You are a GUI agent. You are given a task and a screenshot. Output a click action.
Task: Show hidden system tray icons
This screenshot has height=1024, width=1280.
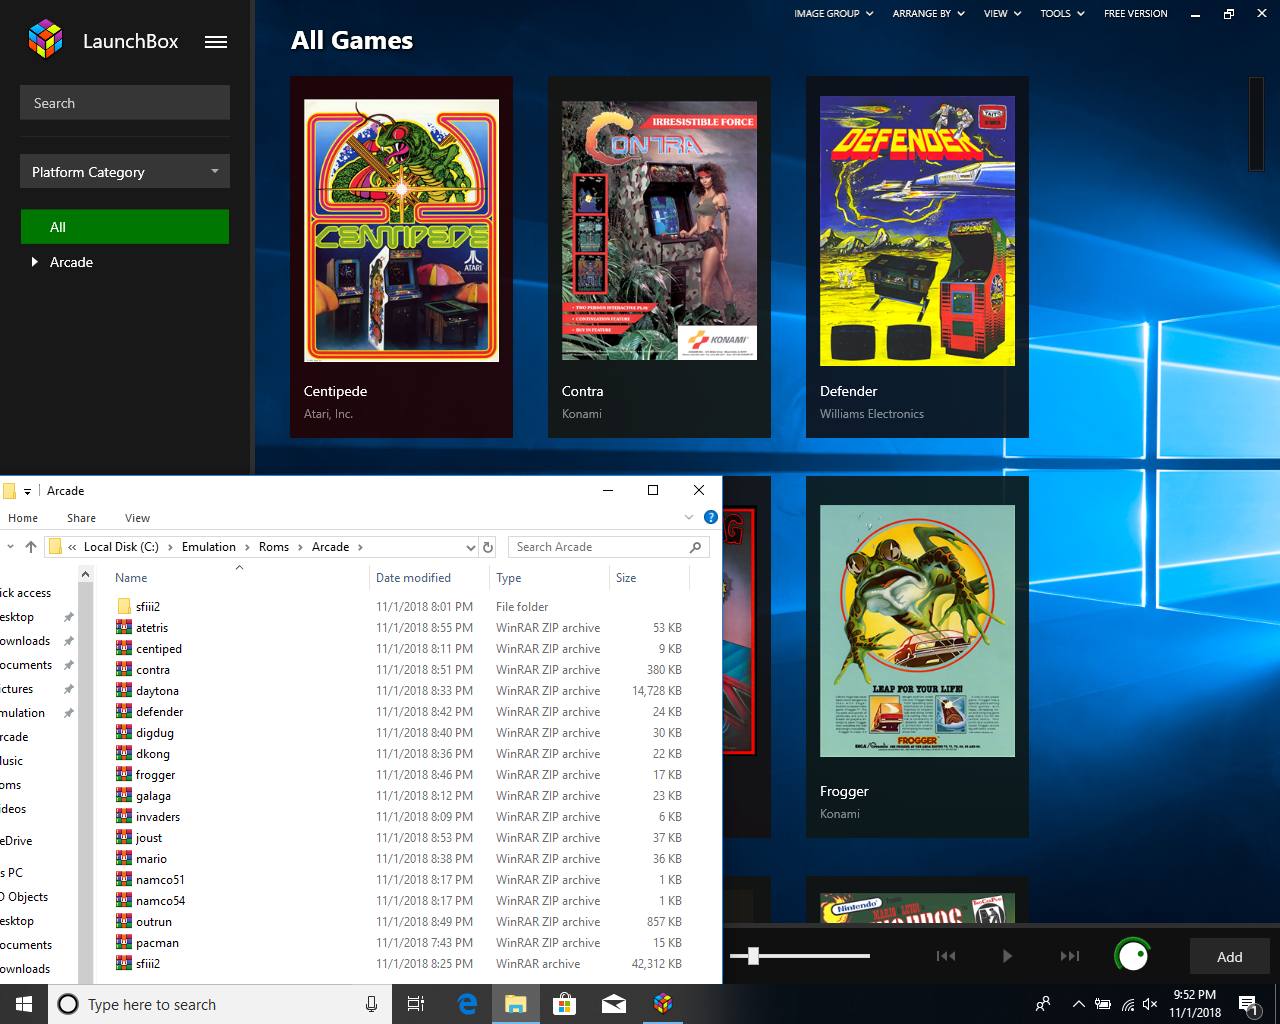coord(1078,1004)
